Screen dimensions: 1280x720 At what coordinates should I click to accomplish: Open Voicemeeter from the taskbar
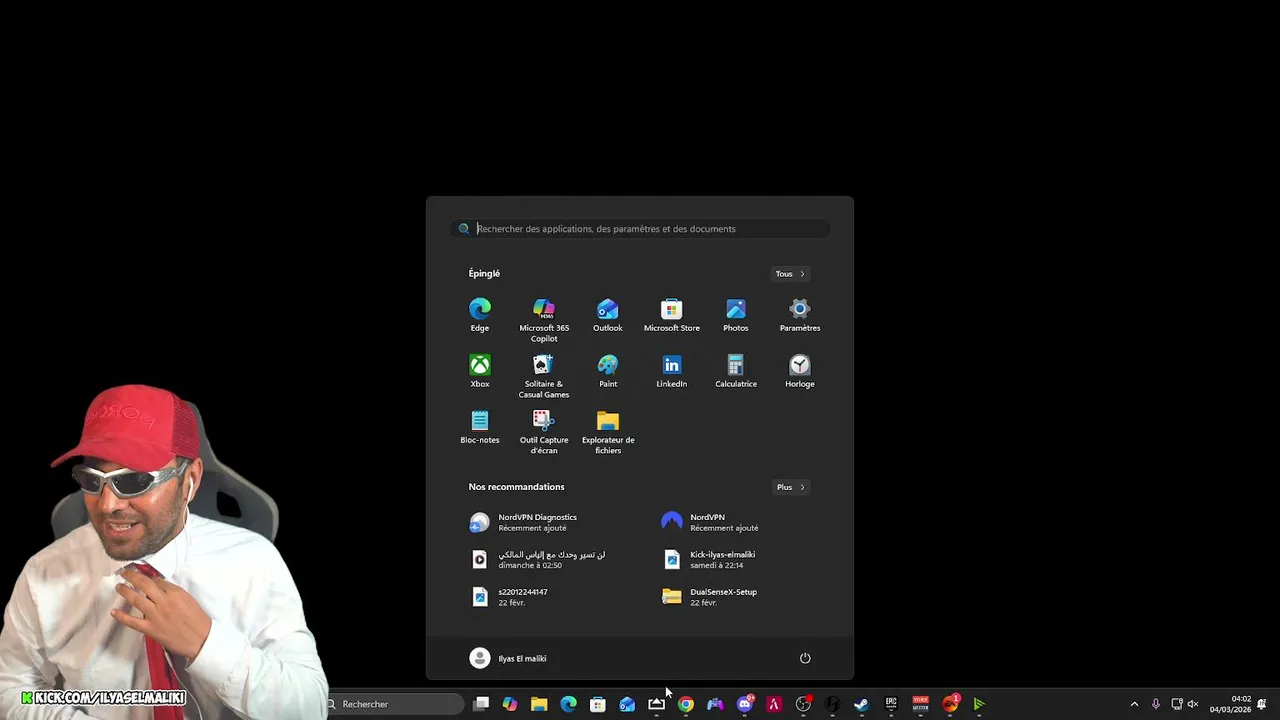click(x=920, y=704)
